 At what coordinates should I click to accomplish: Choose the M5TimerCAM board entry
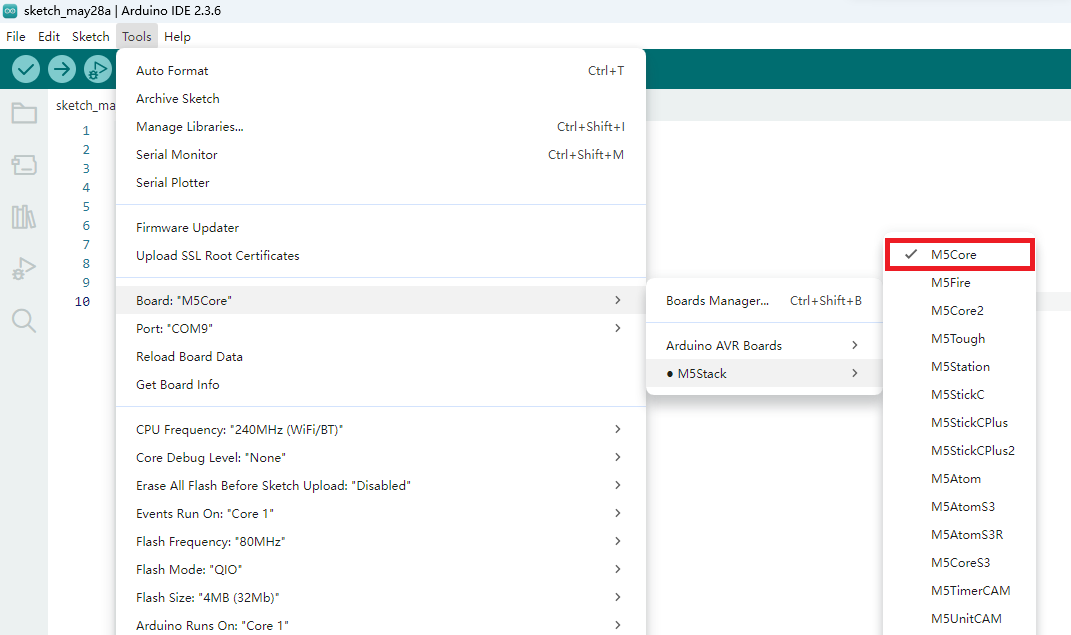(x=960, y=591)
